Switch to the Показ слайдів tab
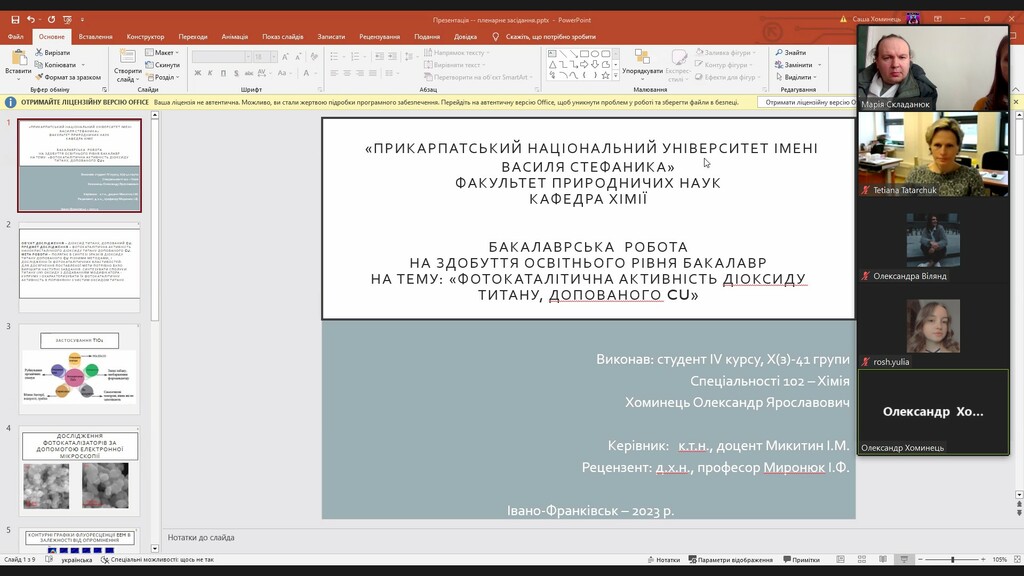 [283, 37]
